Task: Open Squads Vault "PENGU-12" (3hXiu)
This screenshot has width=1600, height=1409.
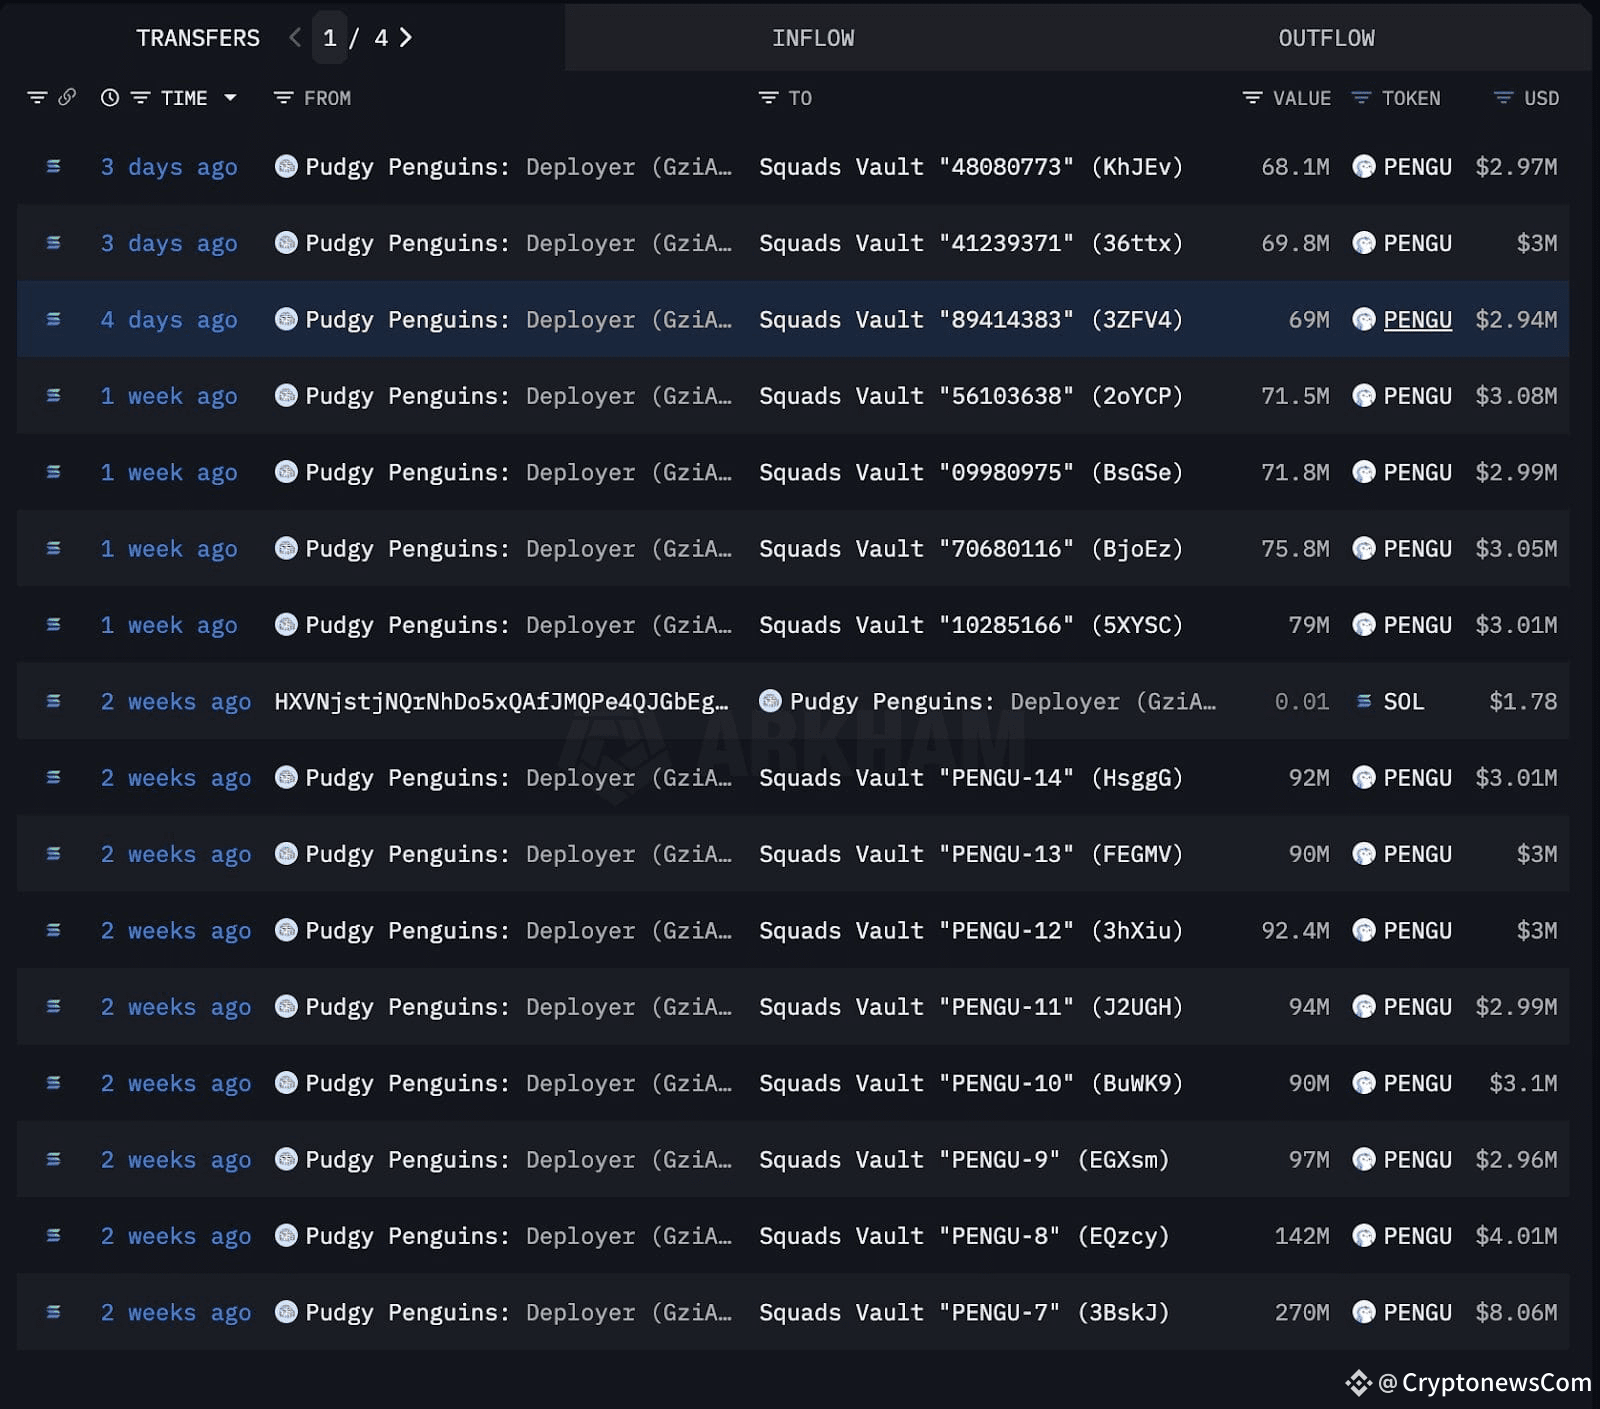Action: point(971,931)
